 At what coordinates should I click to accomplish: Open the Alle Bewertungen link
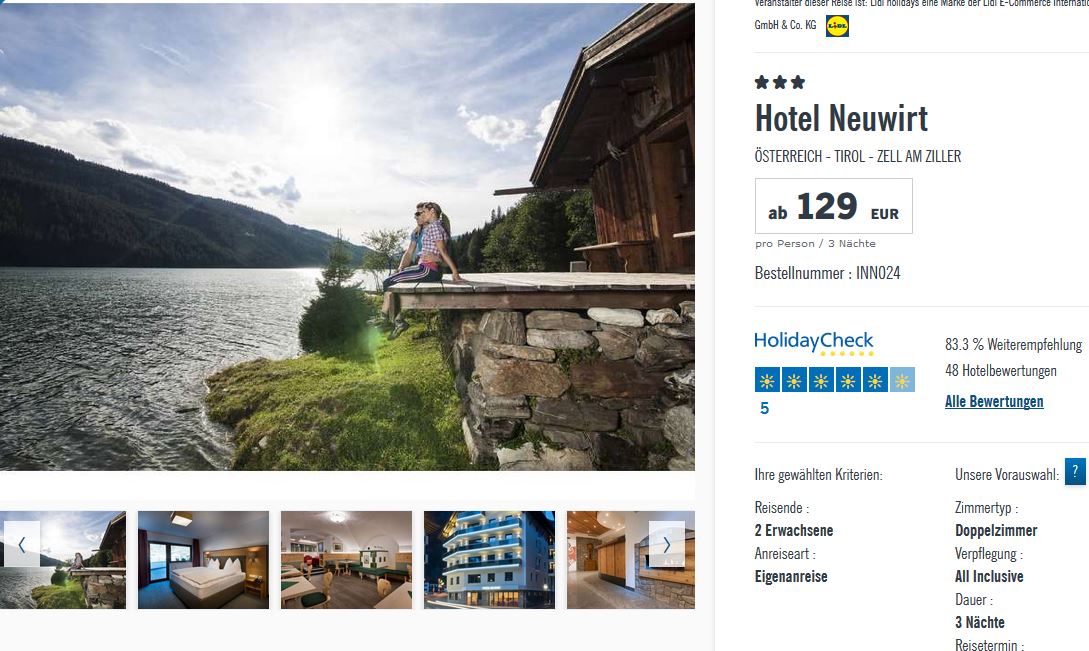(x=994, y=402)
